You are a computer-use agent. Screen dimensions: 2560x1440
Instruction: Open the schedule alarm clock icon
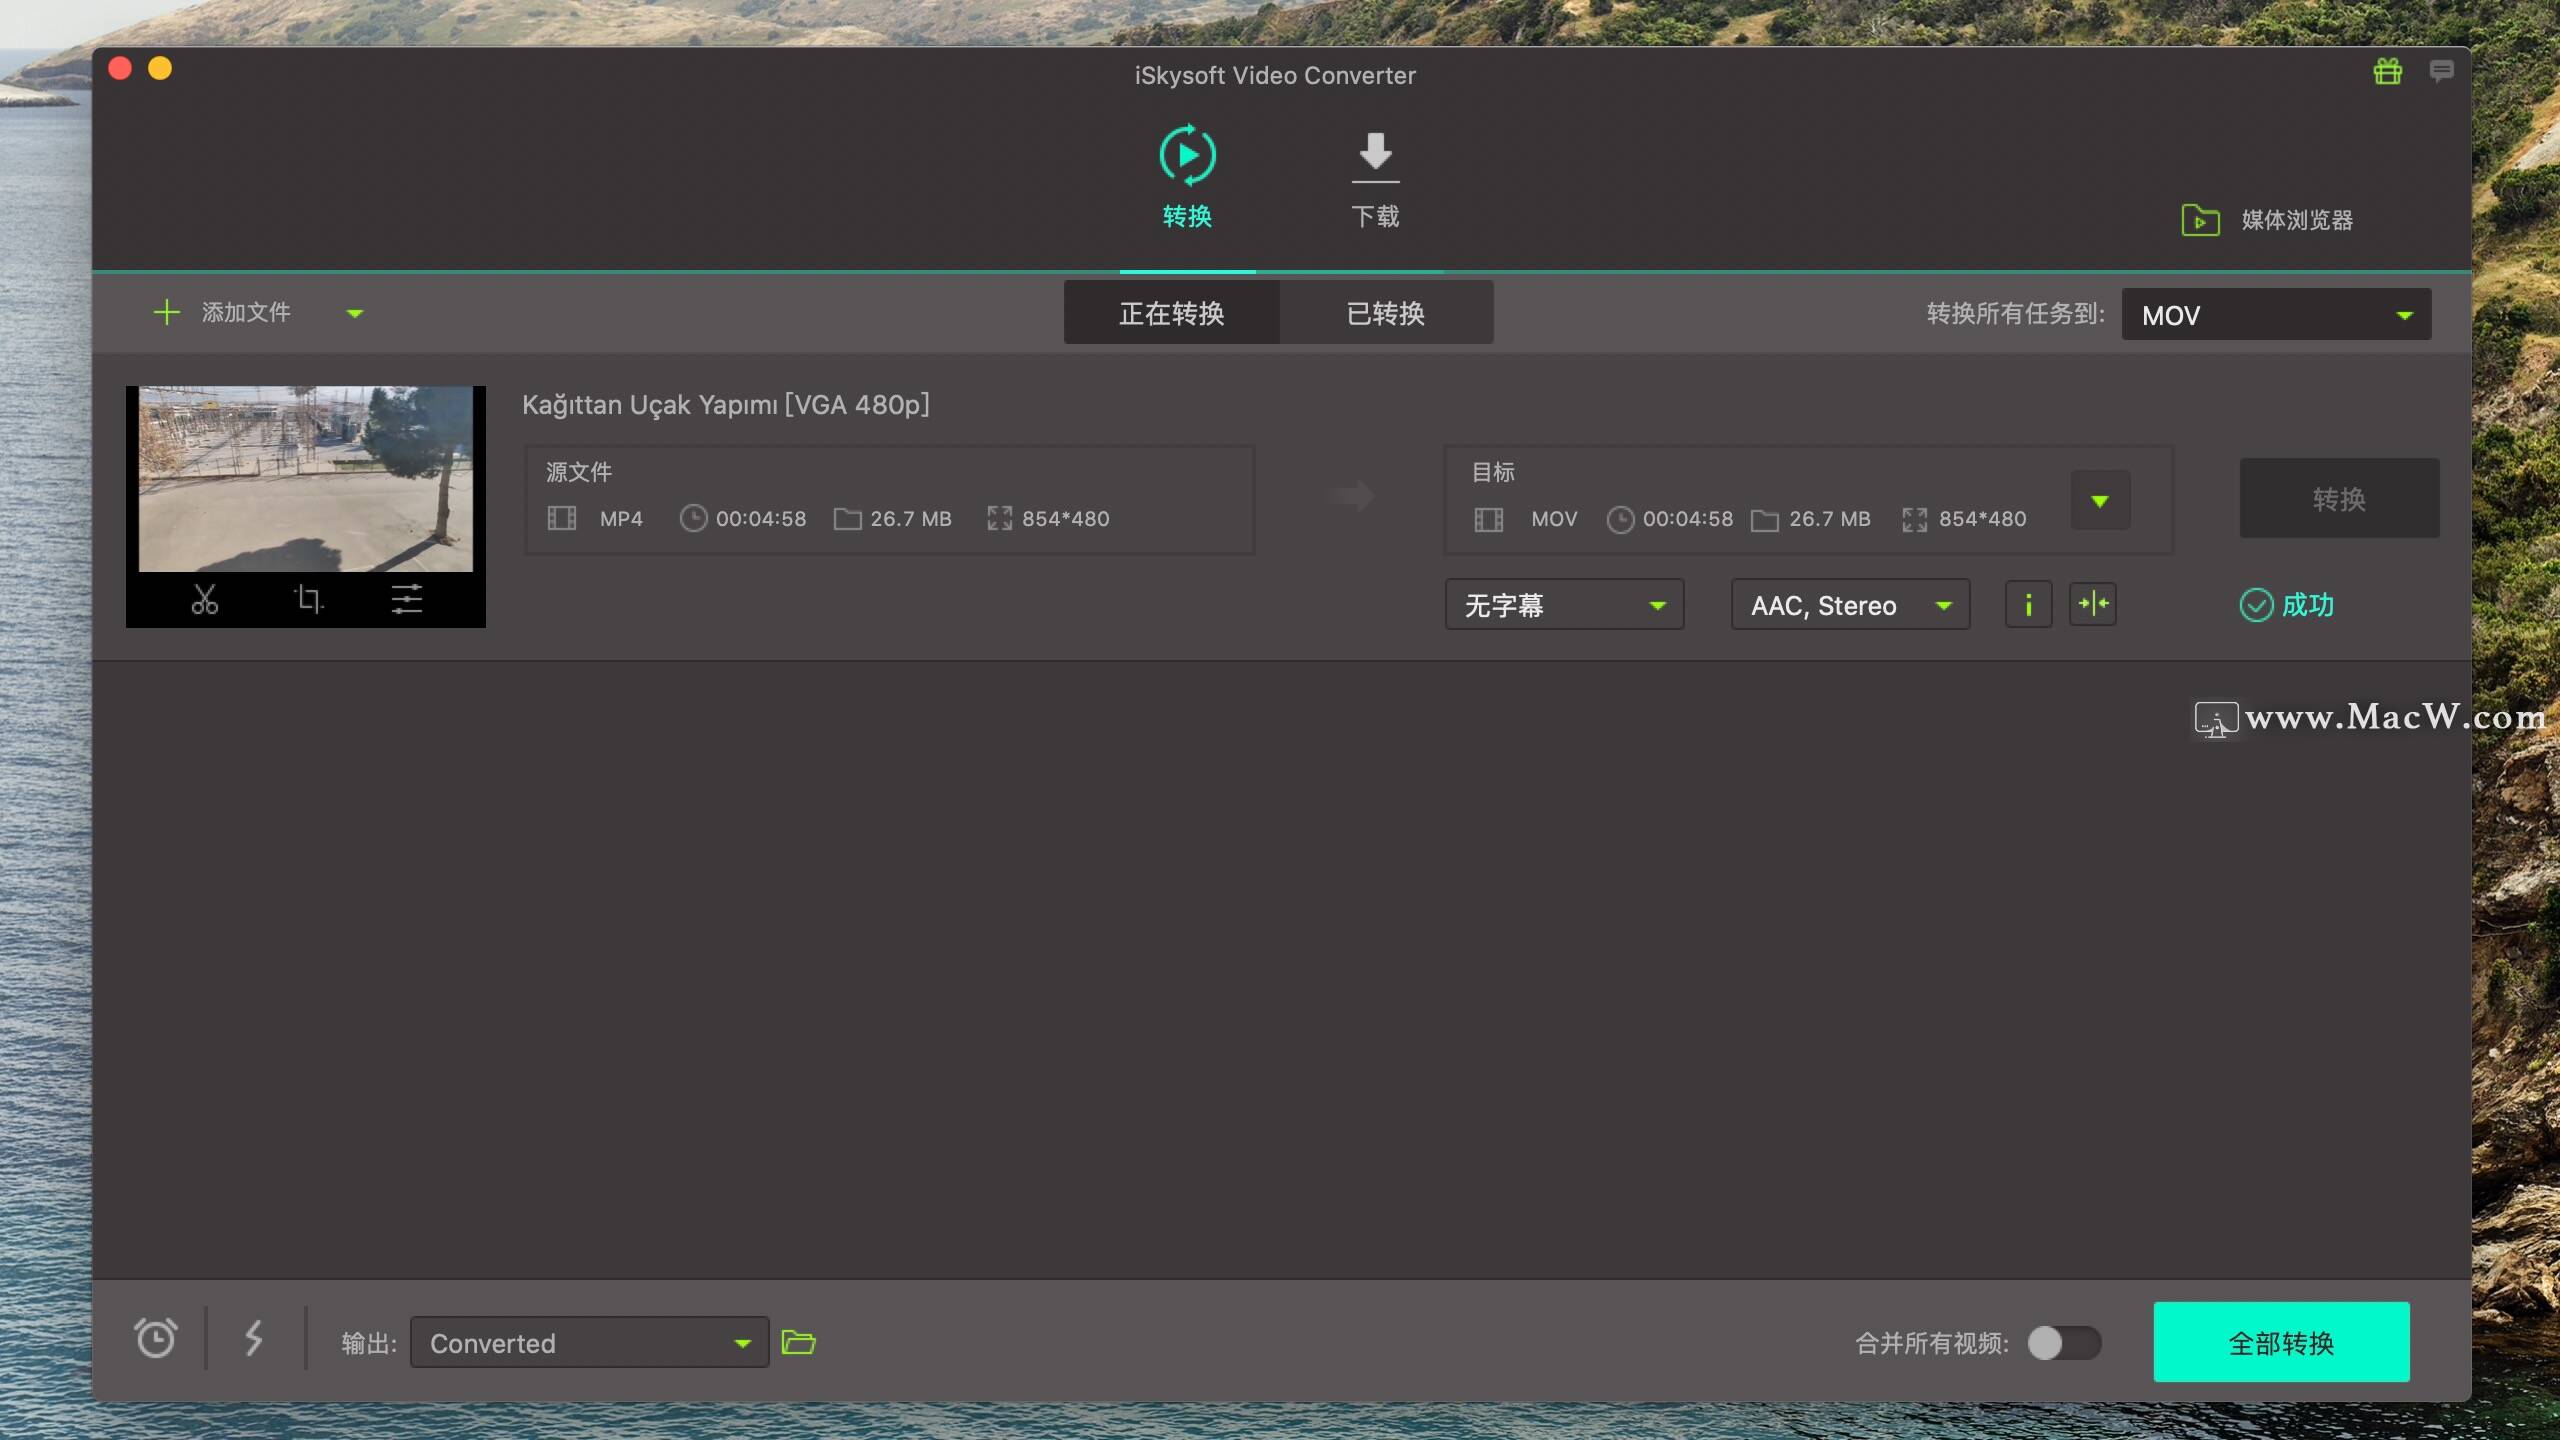pyautogui.click(x=155, y=1338)
